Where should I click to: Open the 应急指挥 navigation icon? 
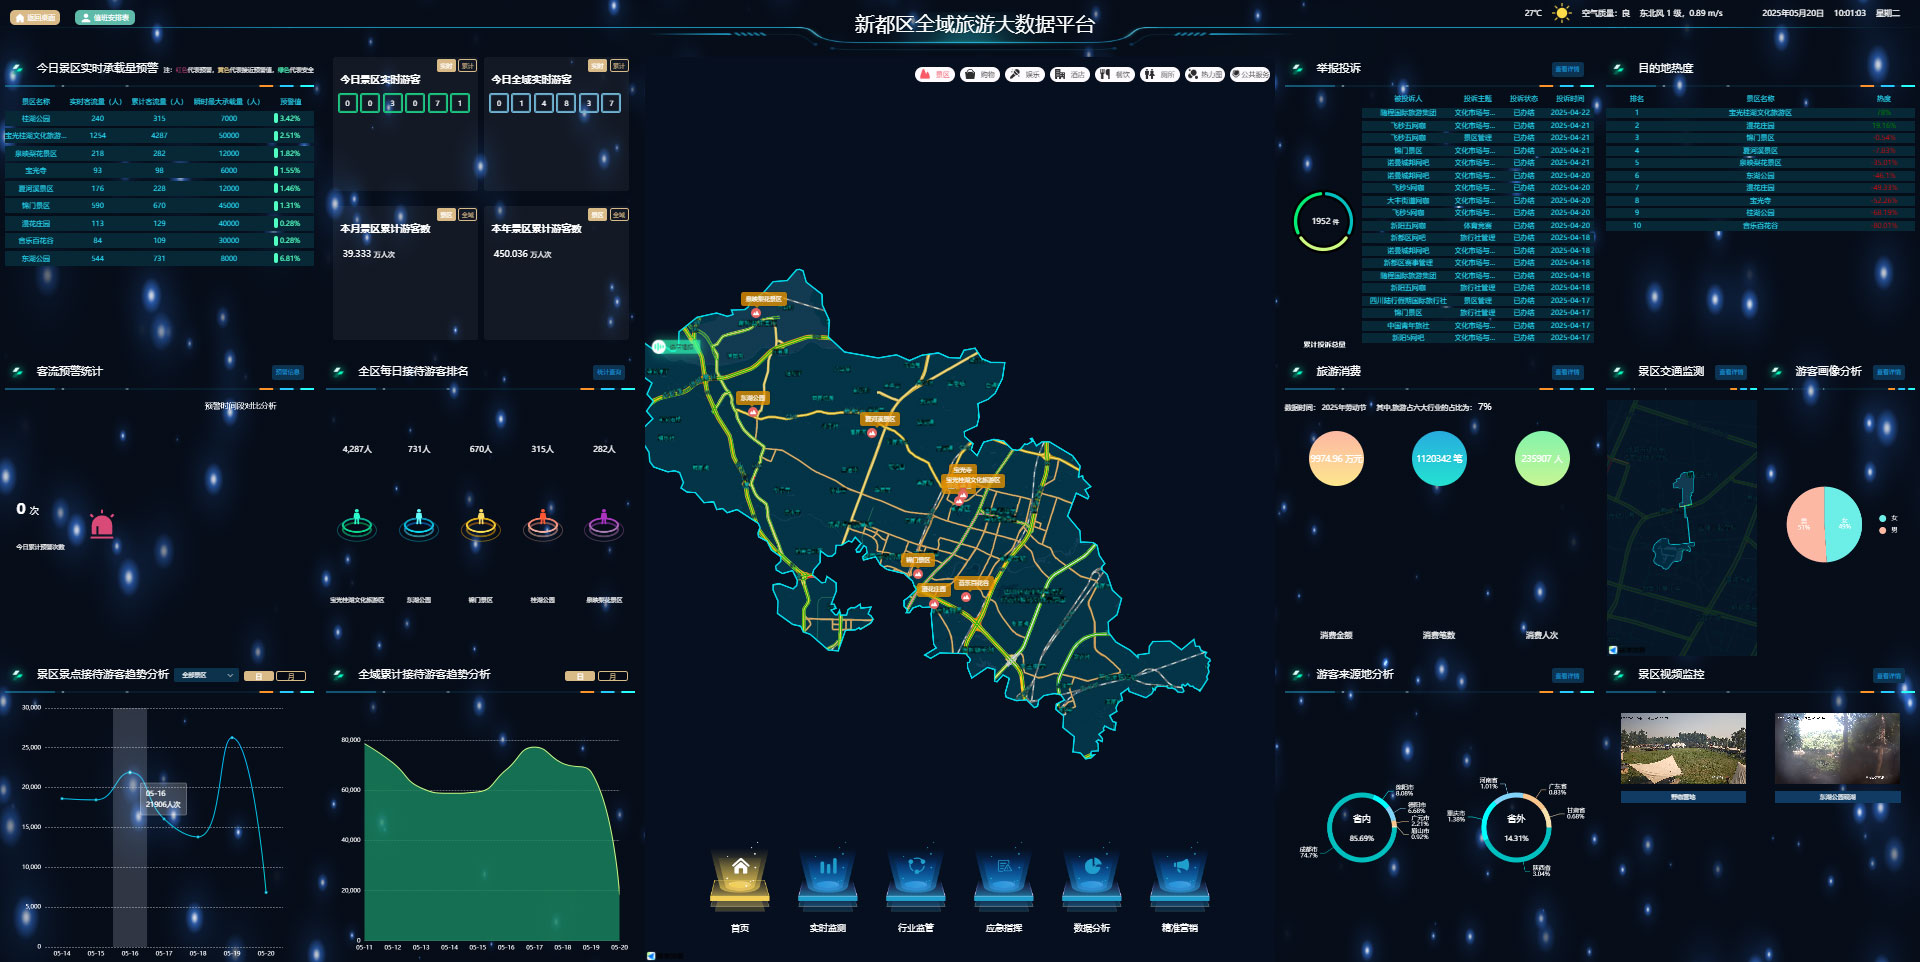1004,876
